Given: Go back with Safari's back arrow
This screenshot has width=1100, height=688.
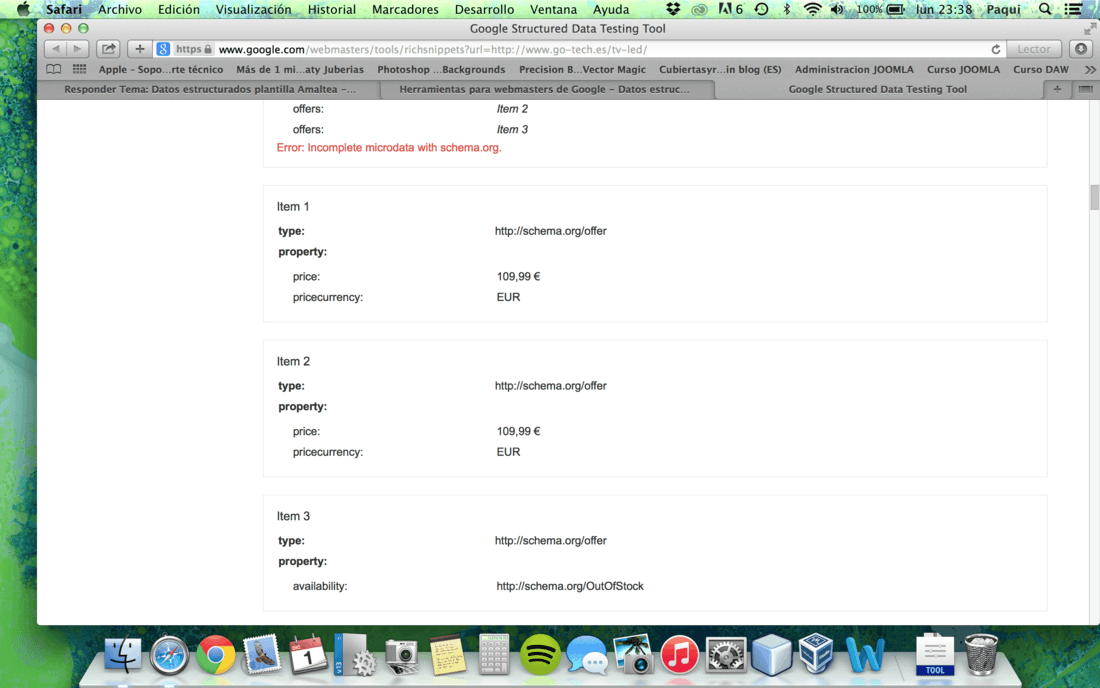Looking at the screenshot, I should (55, 49).
